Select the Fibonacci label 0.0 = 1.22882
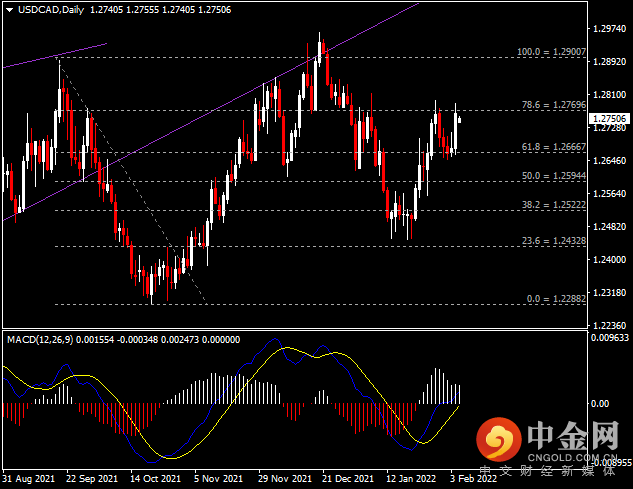 tap(556, 299)
